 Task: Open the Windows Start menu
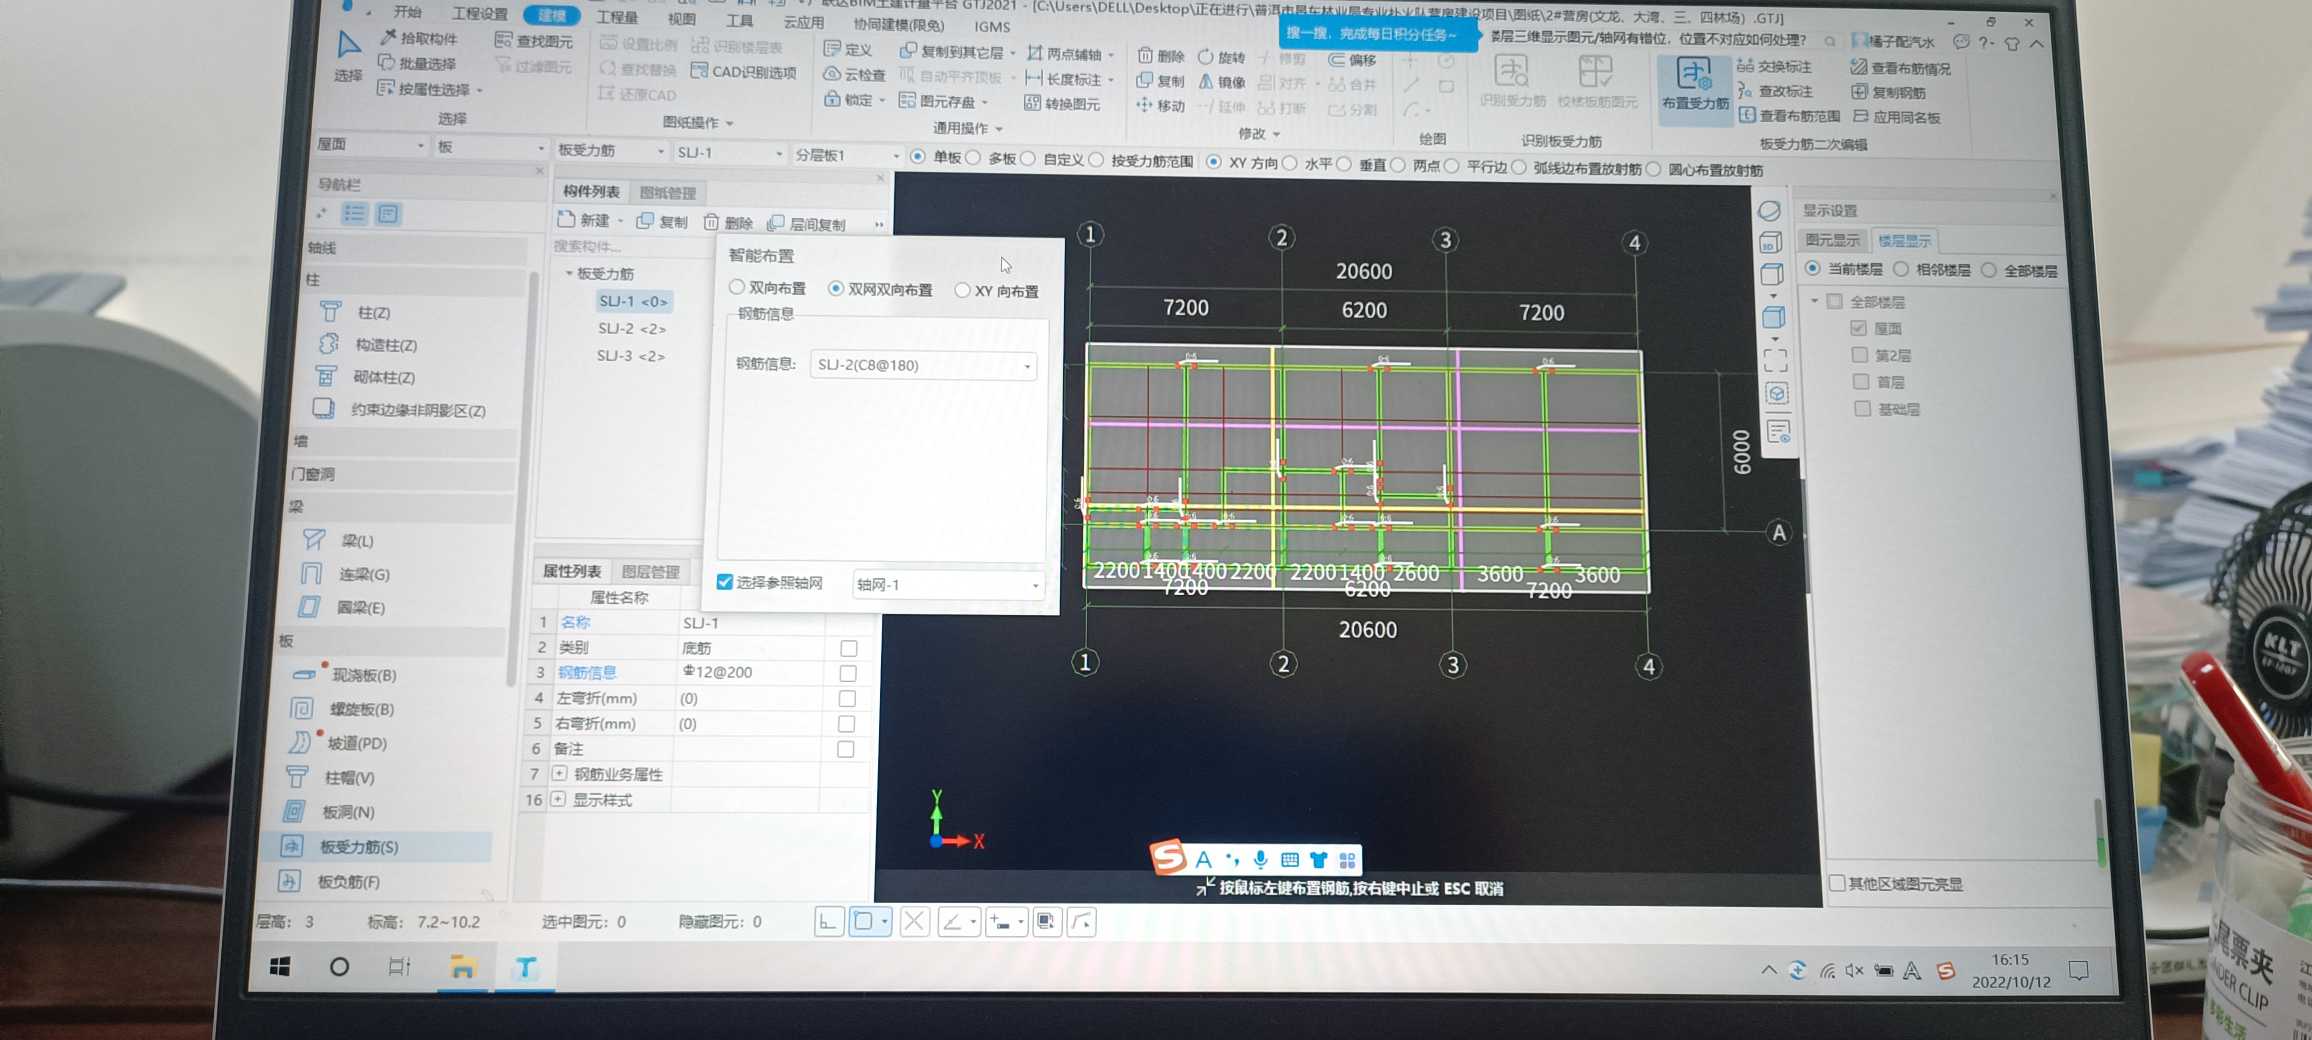pyautogui.click(x=280, y=966)
